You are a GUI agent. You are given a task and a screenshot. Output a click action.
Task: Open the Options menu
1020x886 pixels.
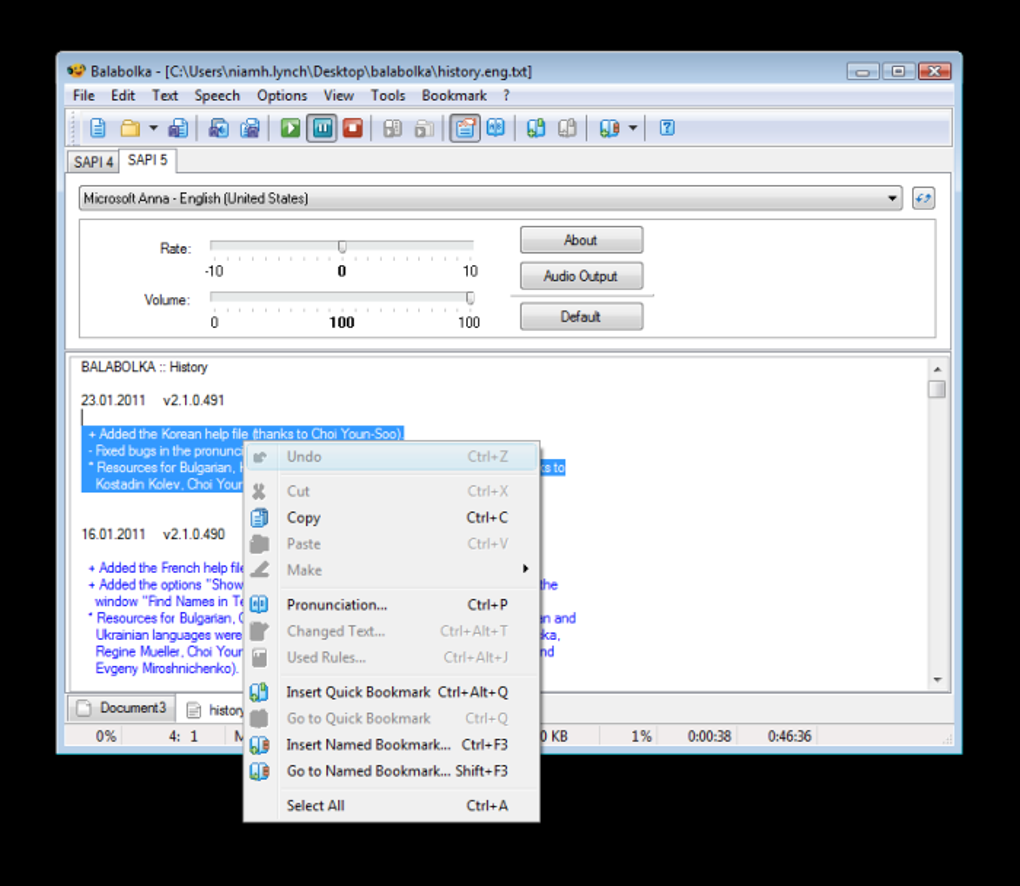[282, 96]
